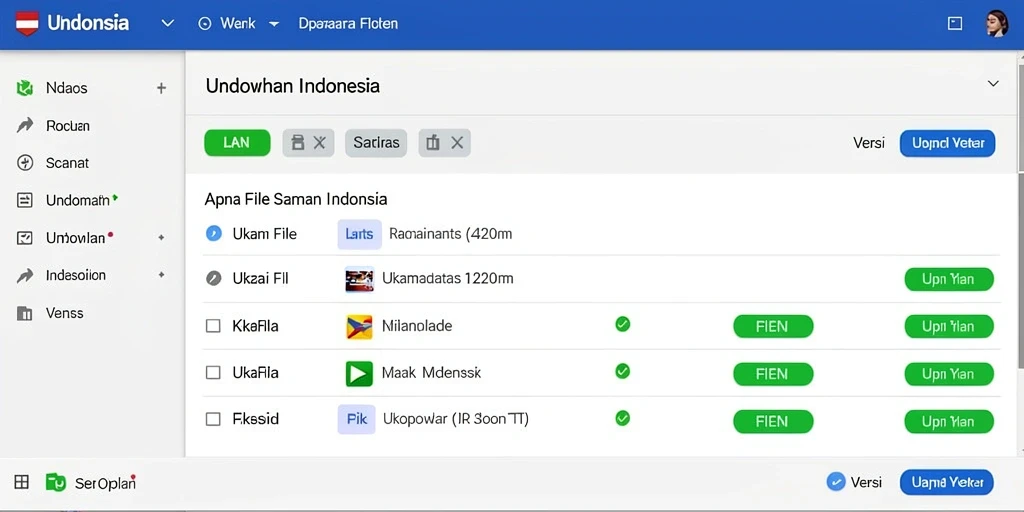Expand the Umovlan sidebar item
Image resolution: width=1024 pixels, height=512 pixels.
click(161, 238)
